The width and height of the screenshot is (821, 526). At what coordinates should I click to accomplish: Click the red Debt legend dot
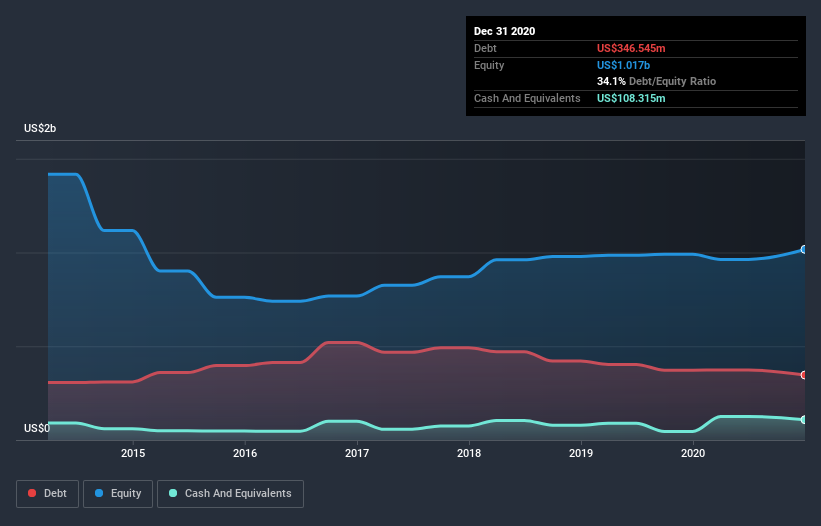coord(32,493)
